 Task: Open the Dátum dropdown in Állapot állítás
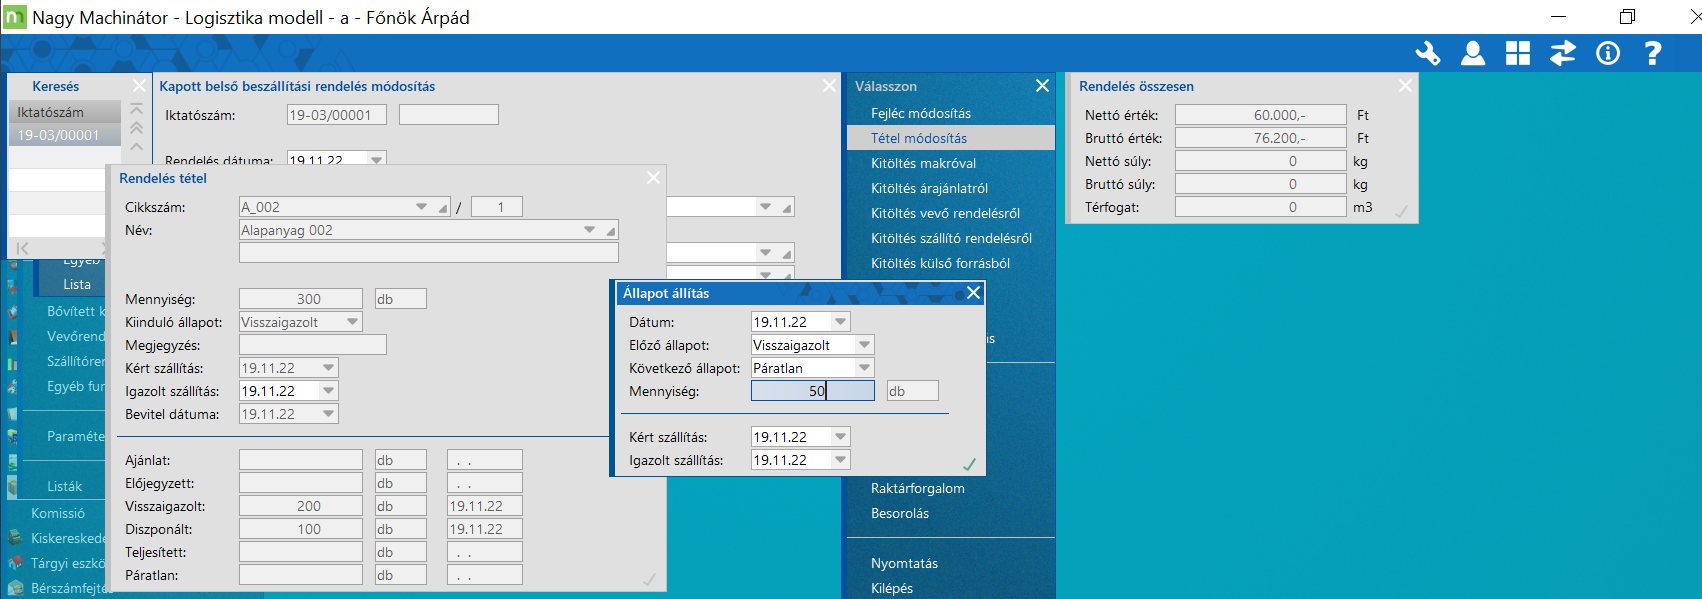(x=841, y=322)
